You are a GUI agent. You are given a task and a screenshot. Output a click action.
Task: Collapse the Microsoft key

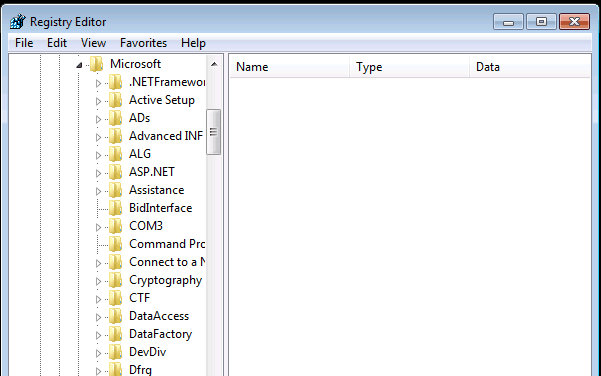(x=79, y=65)
